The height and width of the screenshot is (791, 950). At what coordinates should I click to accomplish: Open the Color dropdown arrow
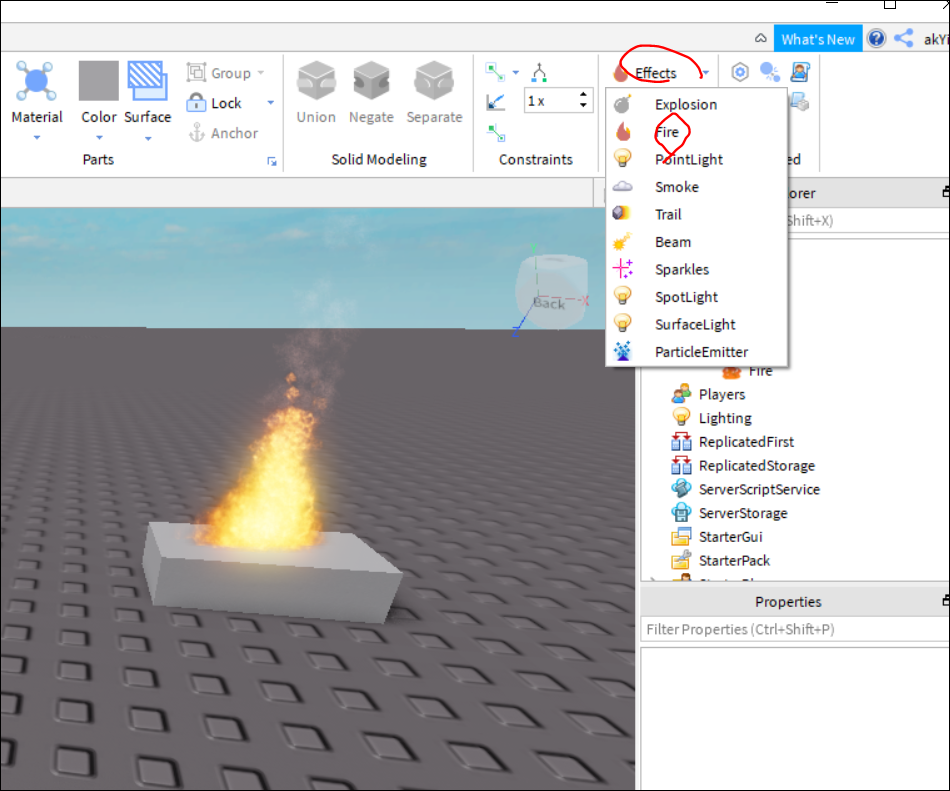pyautogui.click(x=99, y=137)
